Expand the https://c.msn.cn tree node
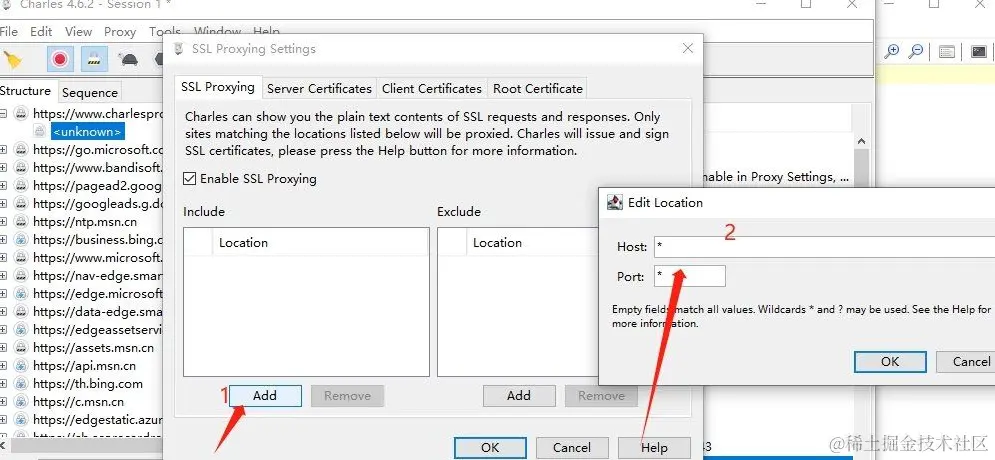Viewport: 995px width, 460px height. tap(4, 402)
